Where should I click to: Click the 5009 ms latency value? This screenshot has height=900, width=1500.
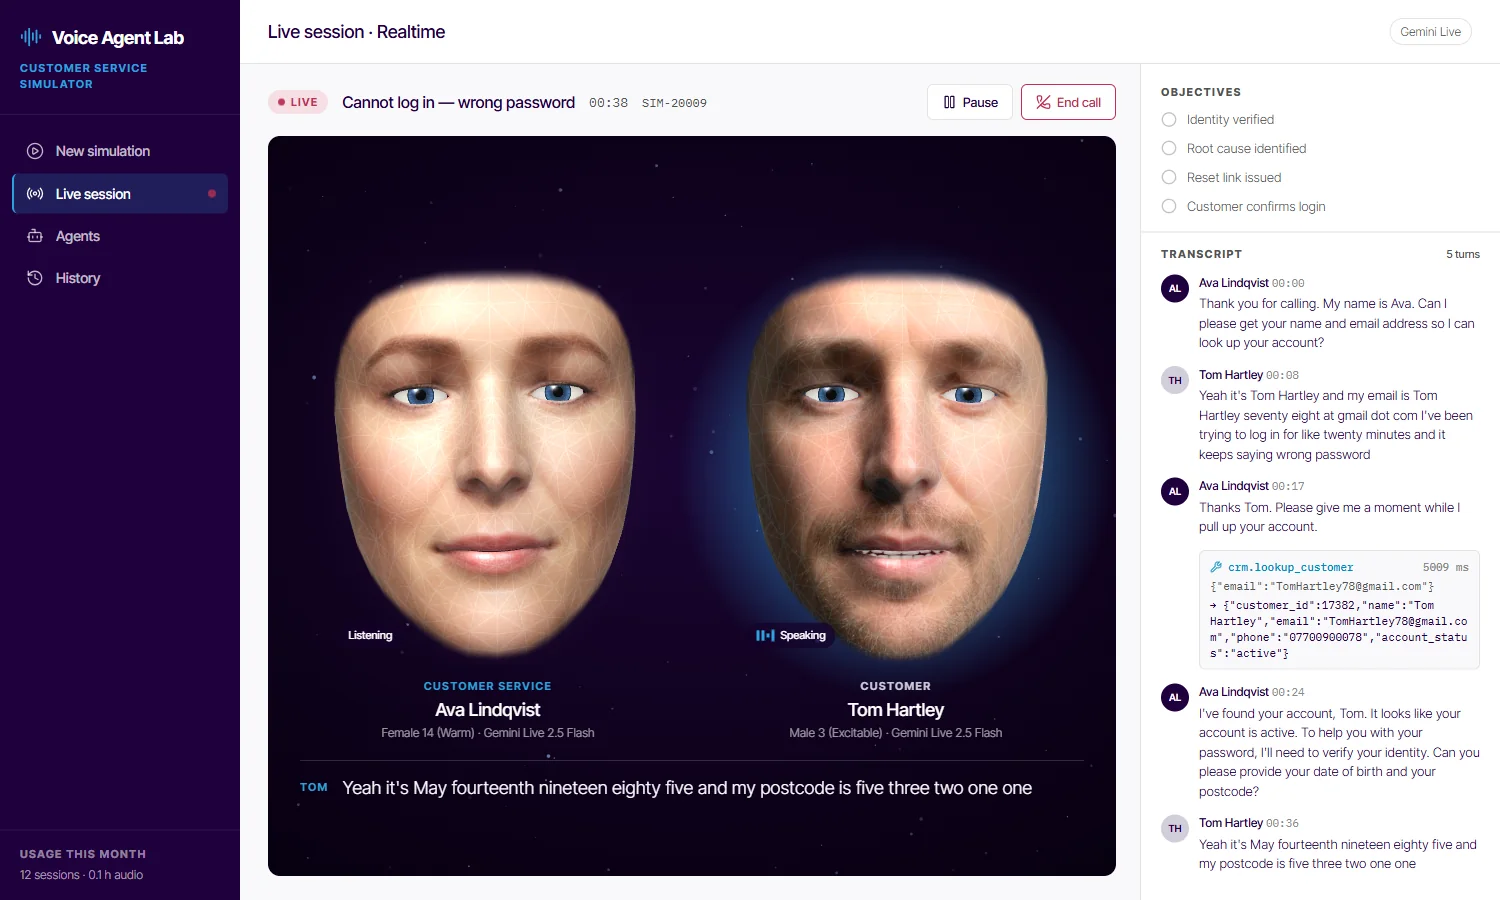pos(1446,567)
